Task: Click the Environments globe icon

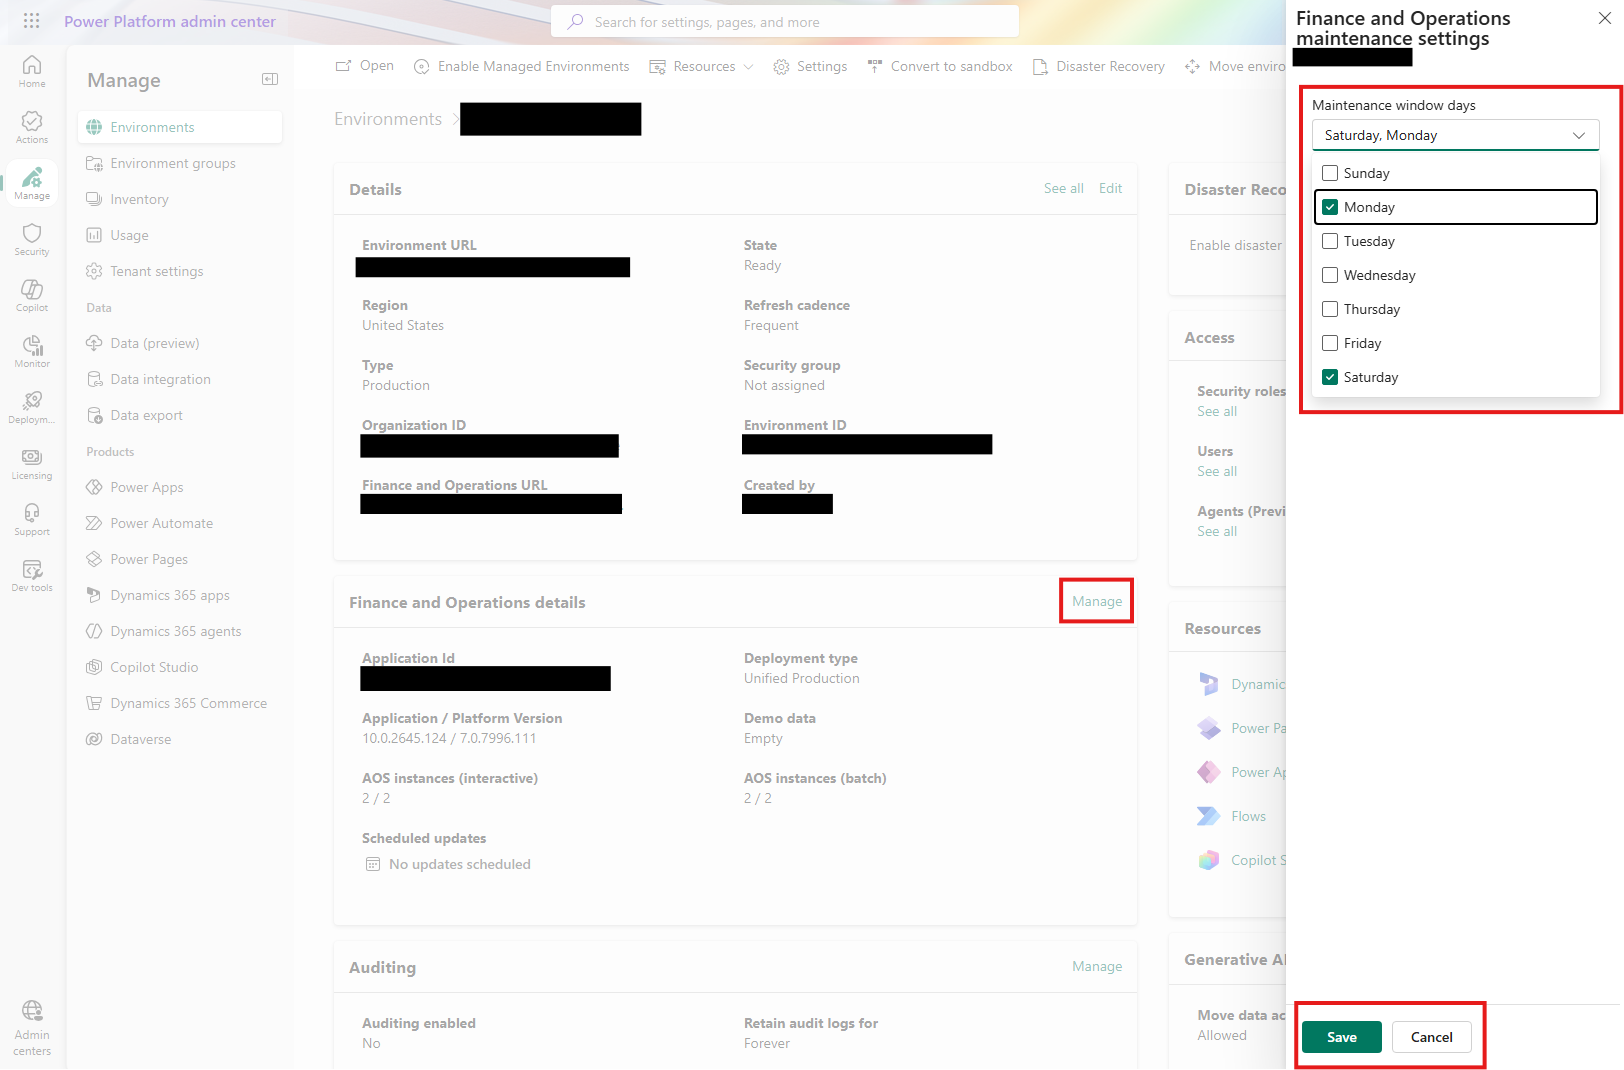Action: (x=94, y=127)
